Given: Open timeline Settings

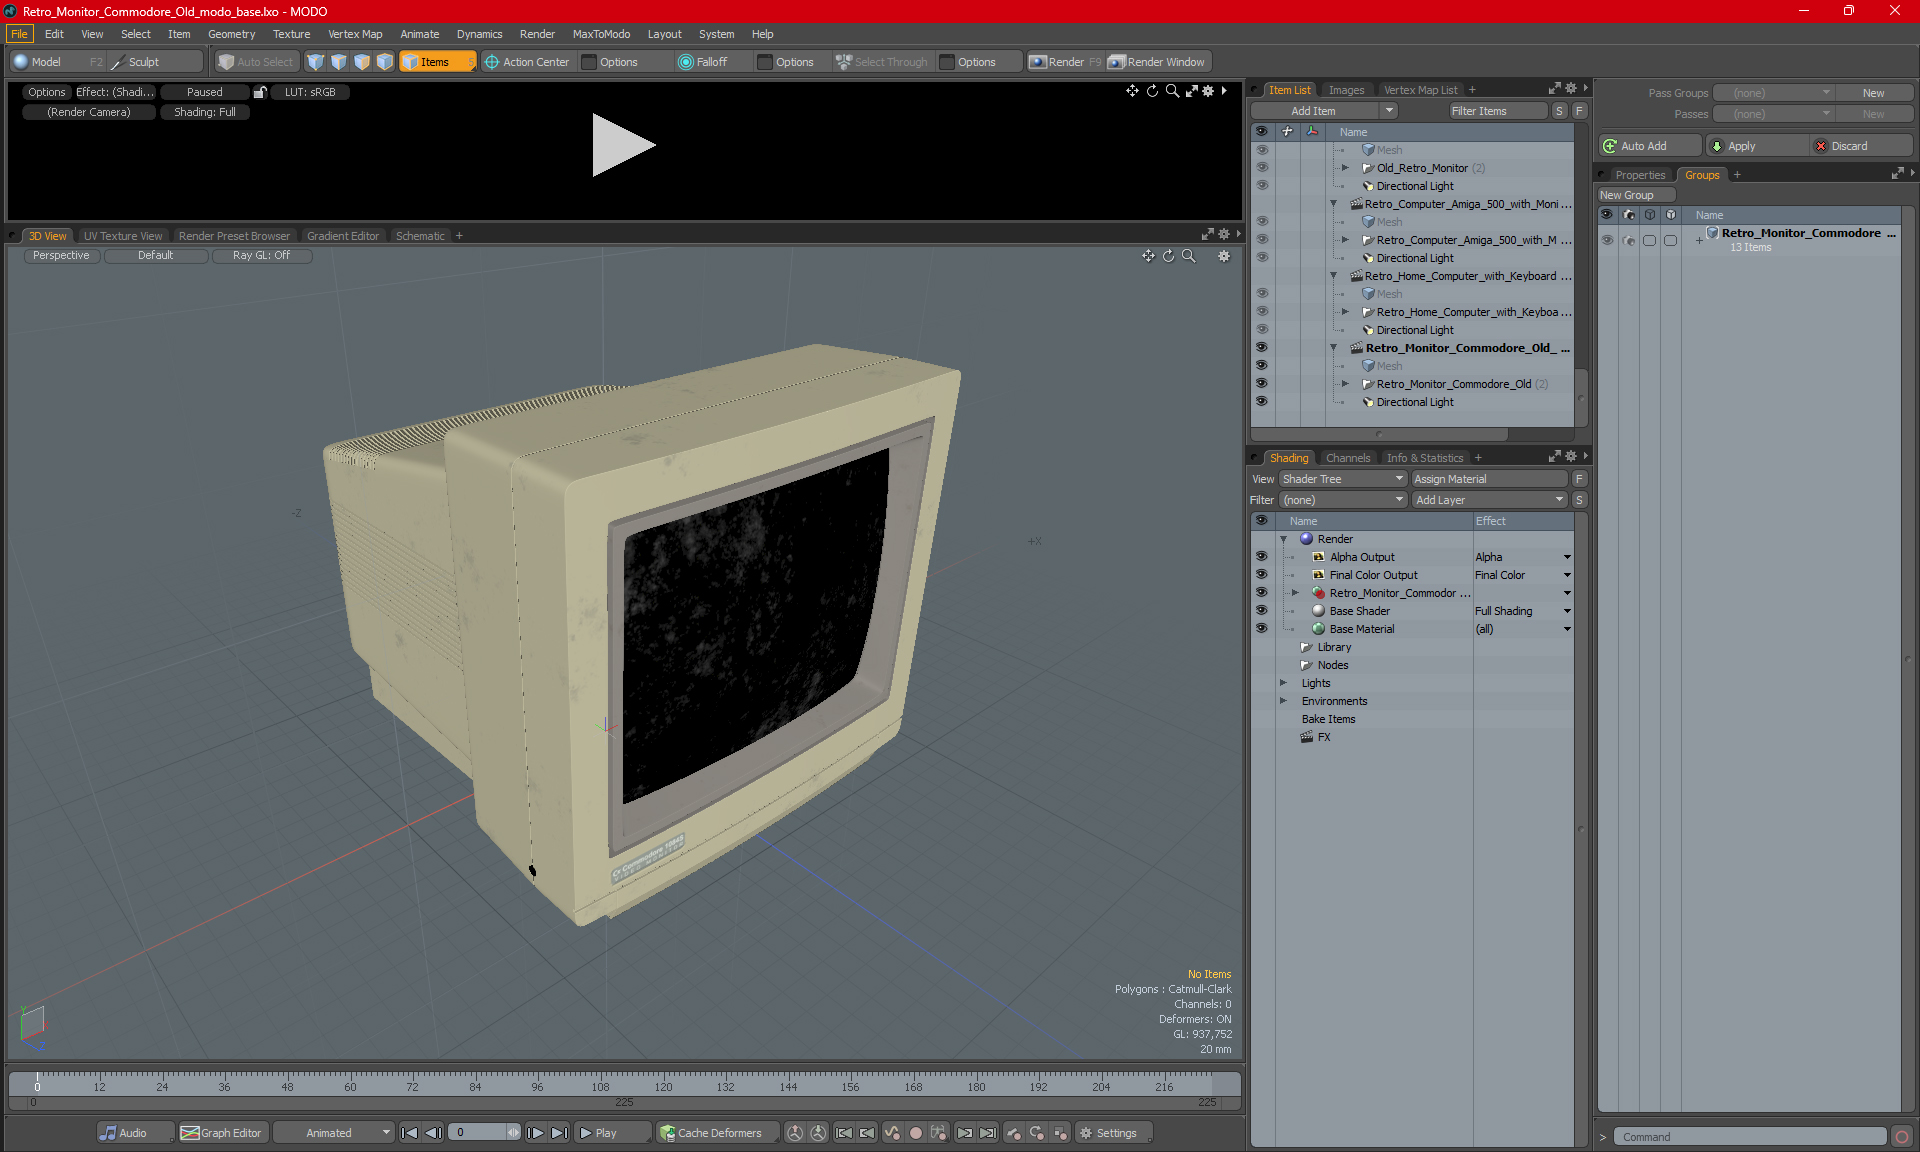Looking at the screenshot, I should click(x=1113, y=1133).
